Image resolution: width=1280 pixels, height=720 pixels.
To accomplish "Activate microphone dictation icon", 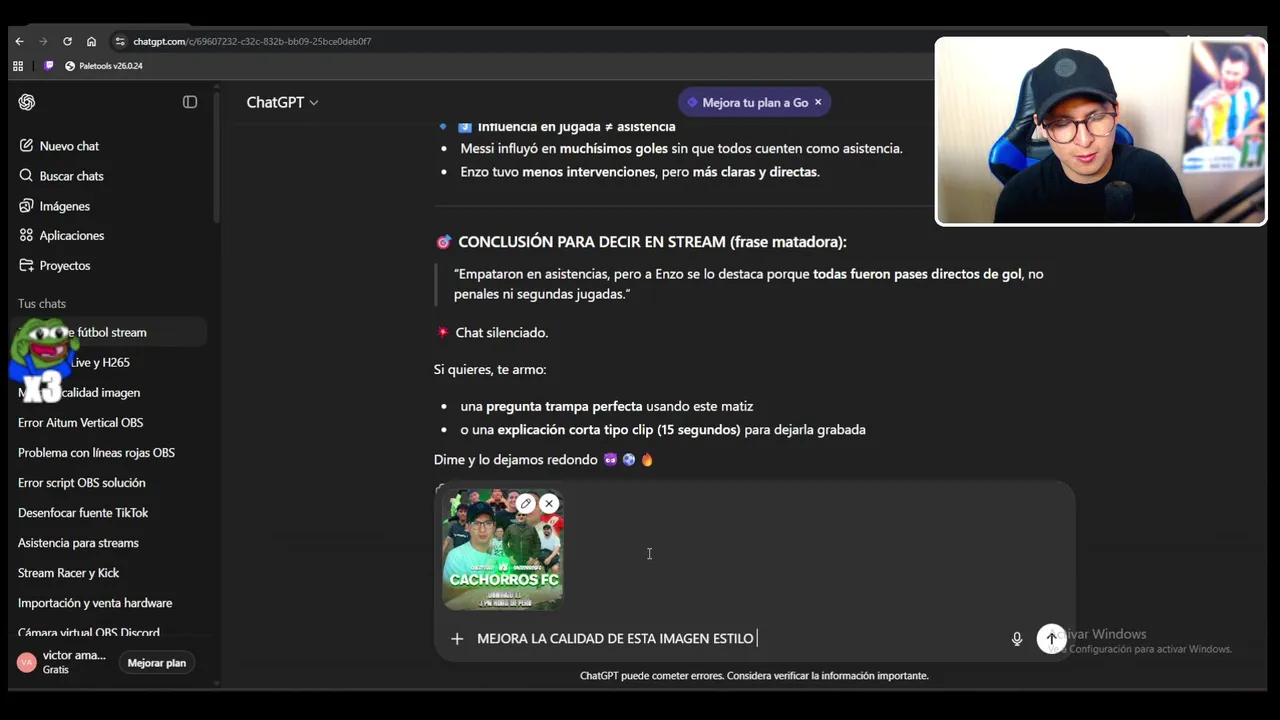I will [x=1017, y=638].
